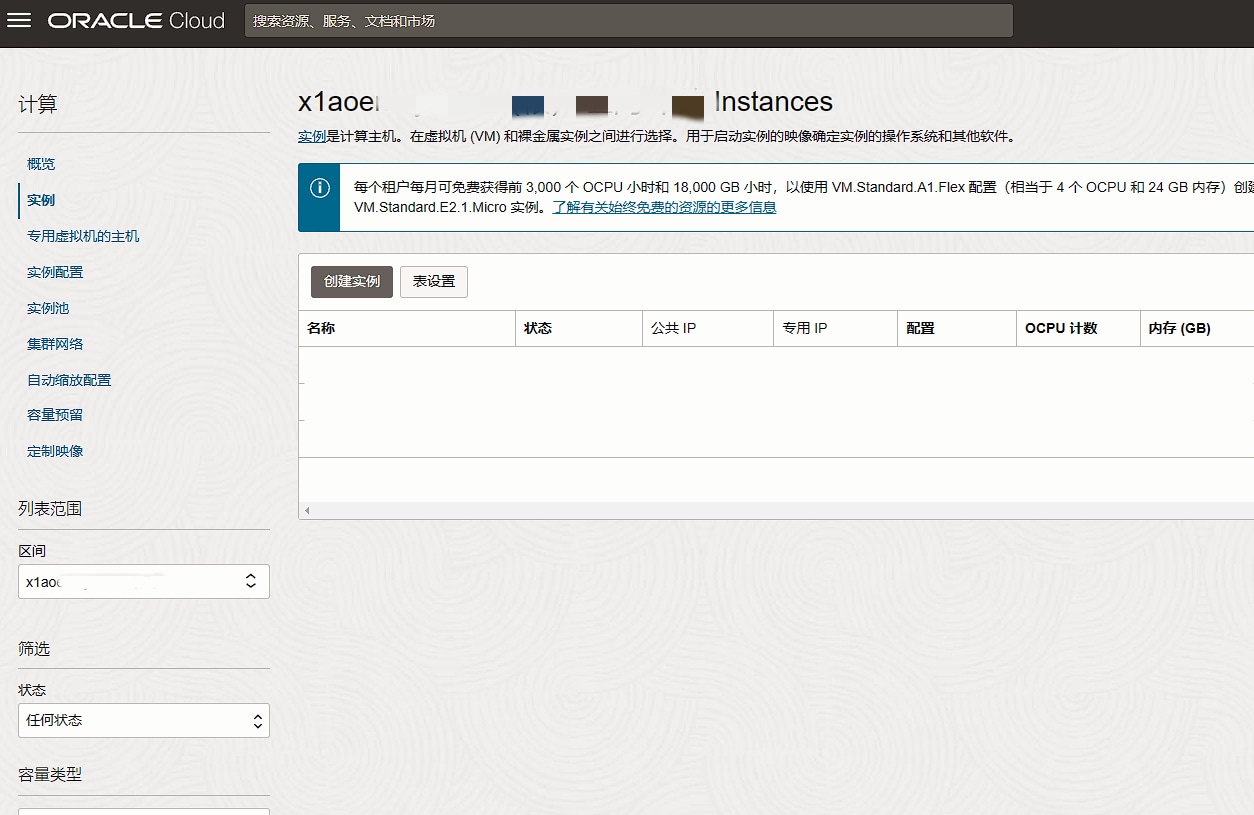Image resolution: width=1254 pixels, height=815 pixels.
Task: Open 集群网络 section
Action: [x=55, y=344]
